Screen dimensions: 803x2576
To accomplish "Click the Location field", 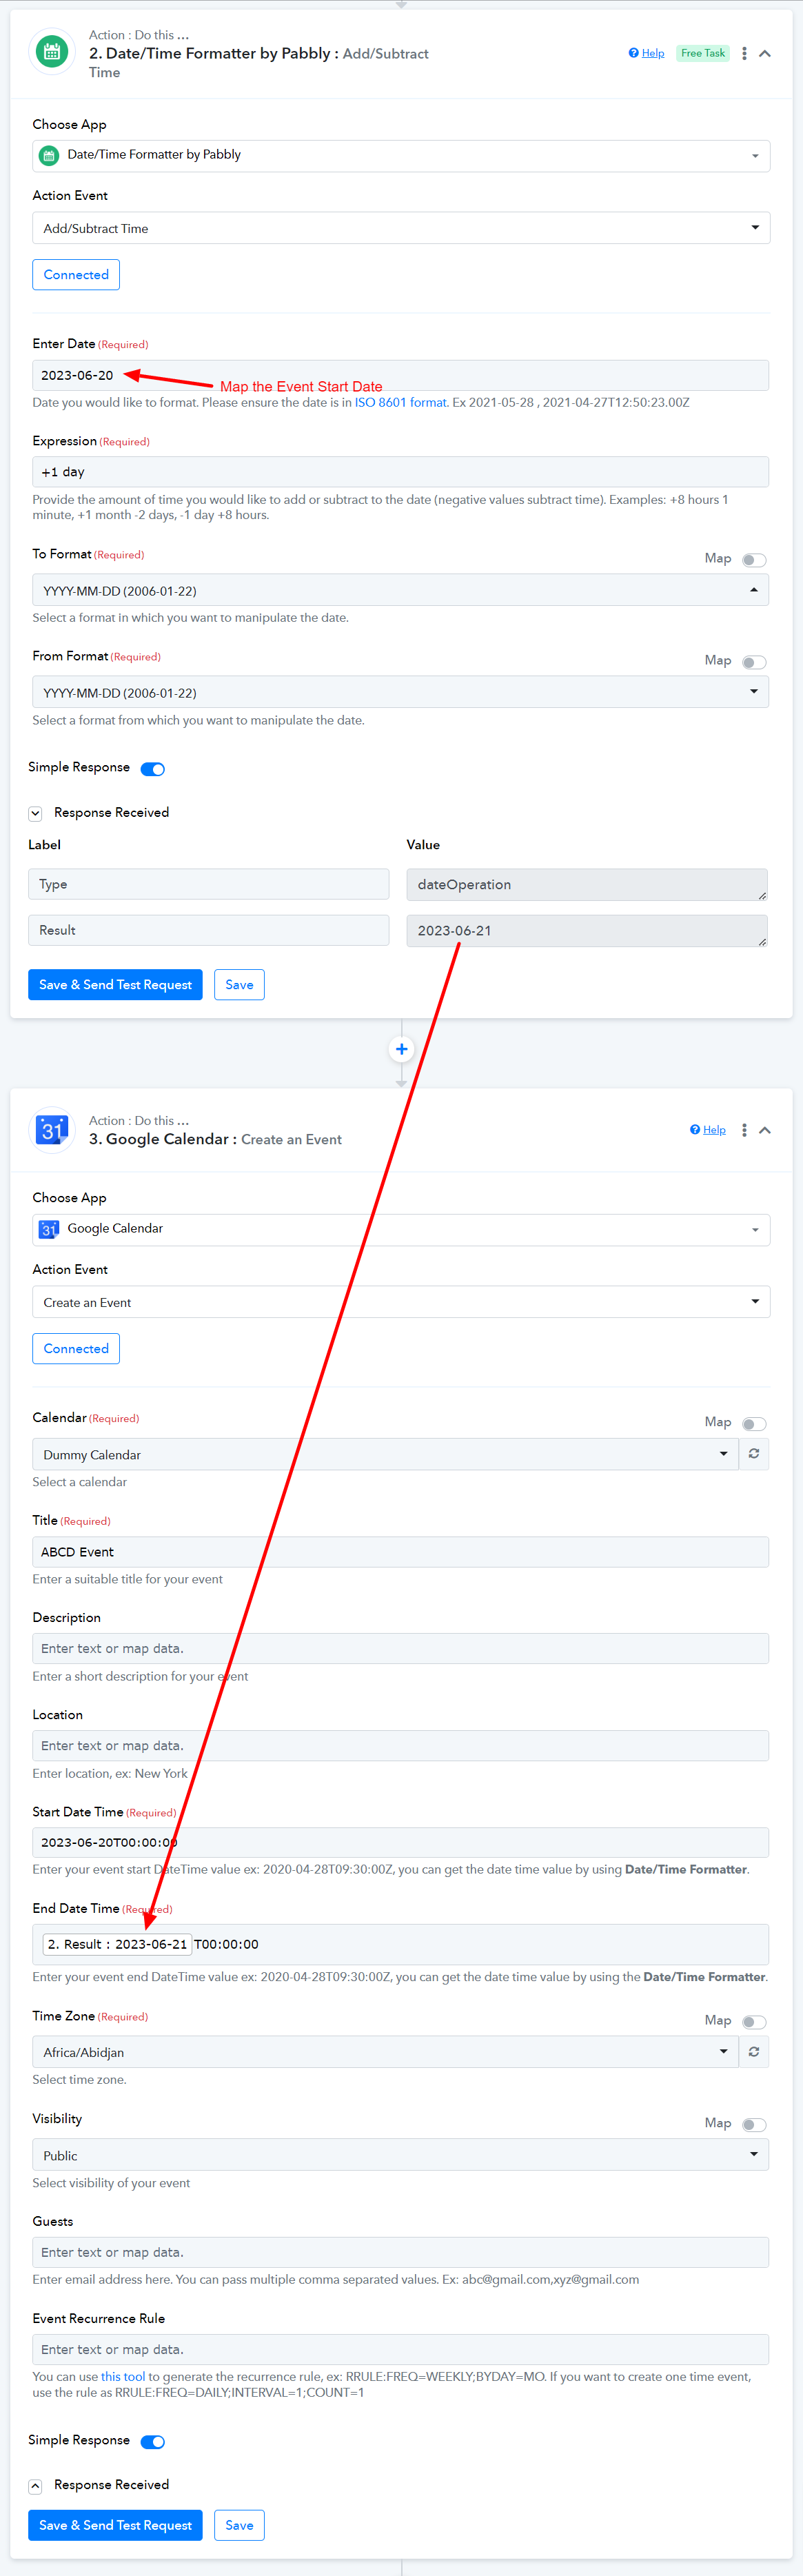I will [x=401, y=1746].
